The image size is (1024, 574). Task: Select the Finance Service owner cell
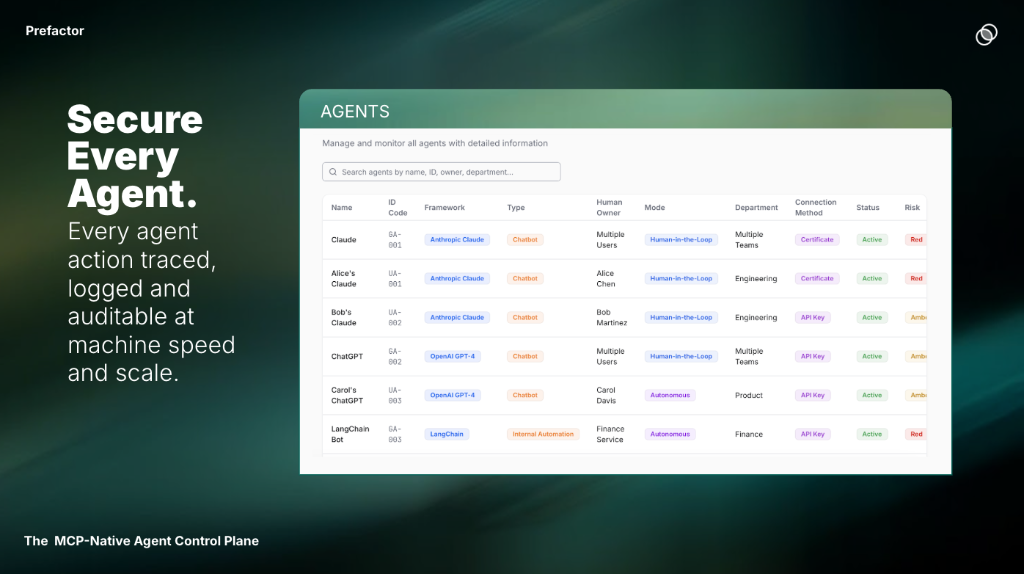(610, 434)
